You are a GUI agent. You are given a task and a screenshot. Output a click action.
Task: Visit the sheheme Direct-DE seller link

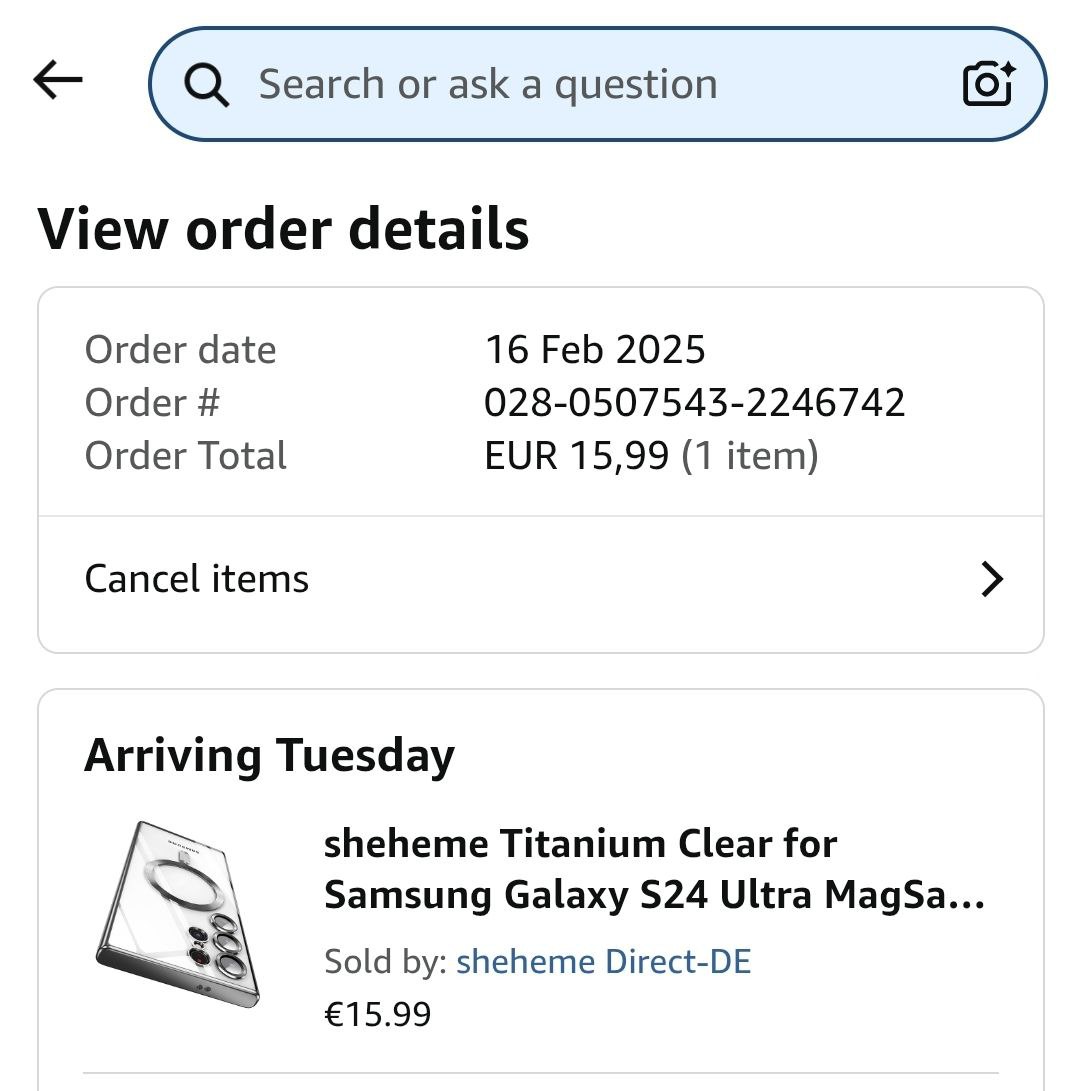pyautogui.click(x=603, y=962)
